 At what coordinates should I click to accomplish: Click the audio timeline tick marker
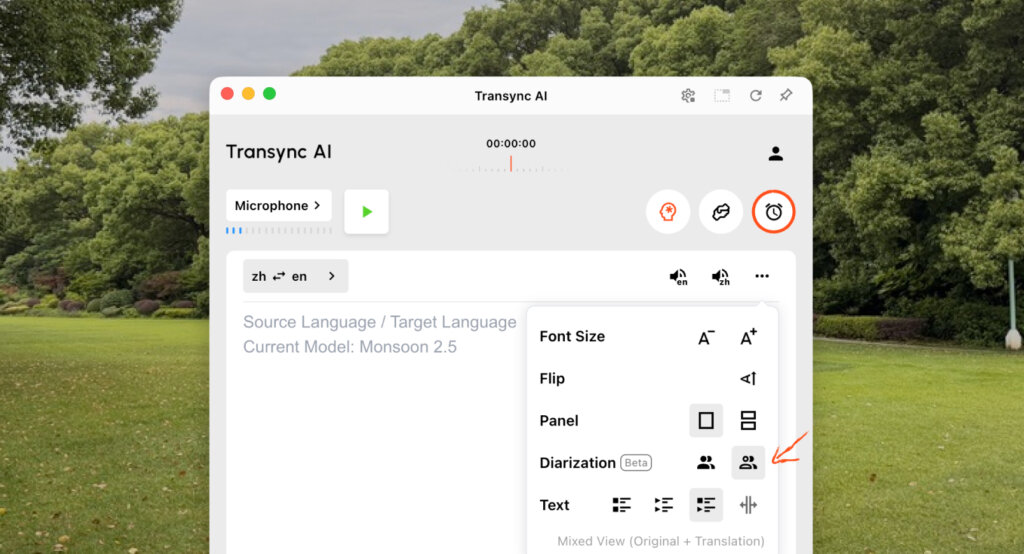point(511,164)
